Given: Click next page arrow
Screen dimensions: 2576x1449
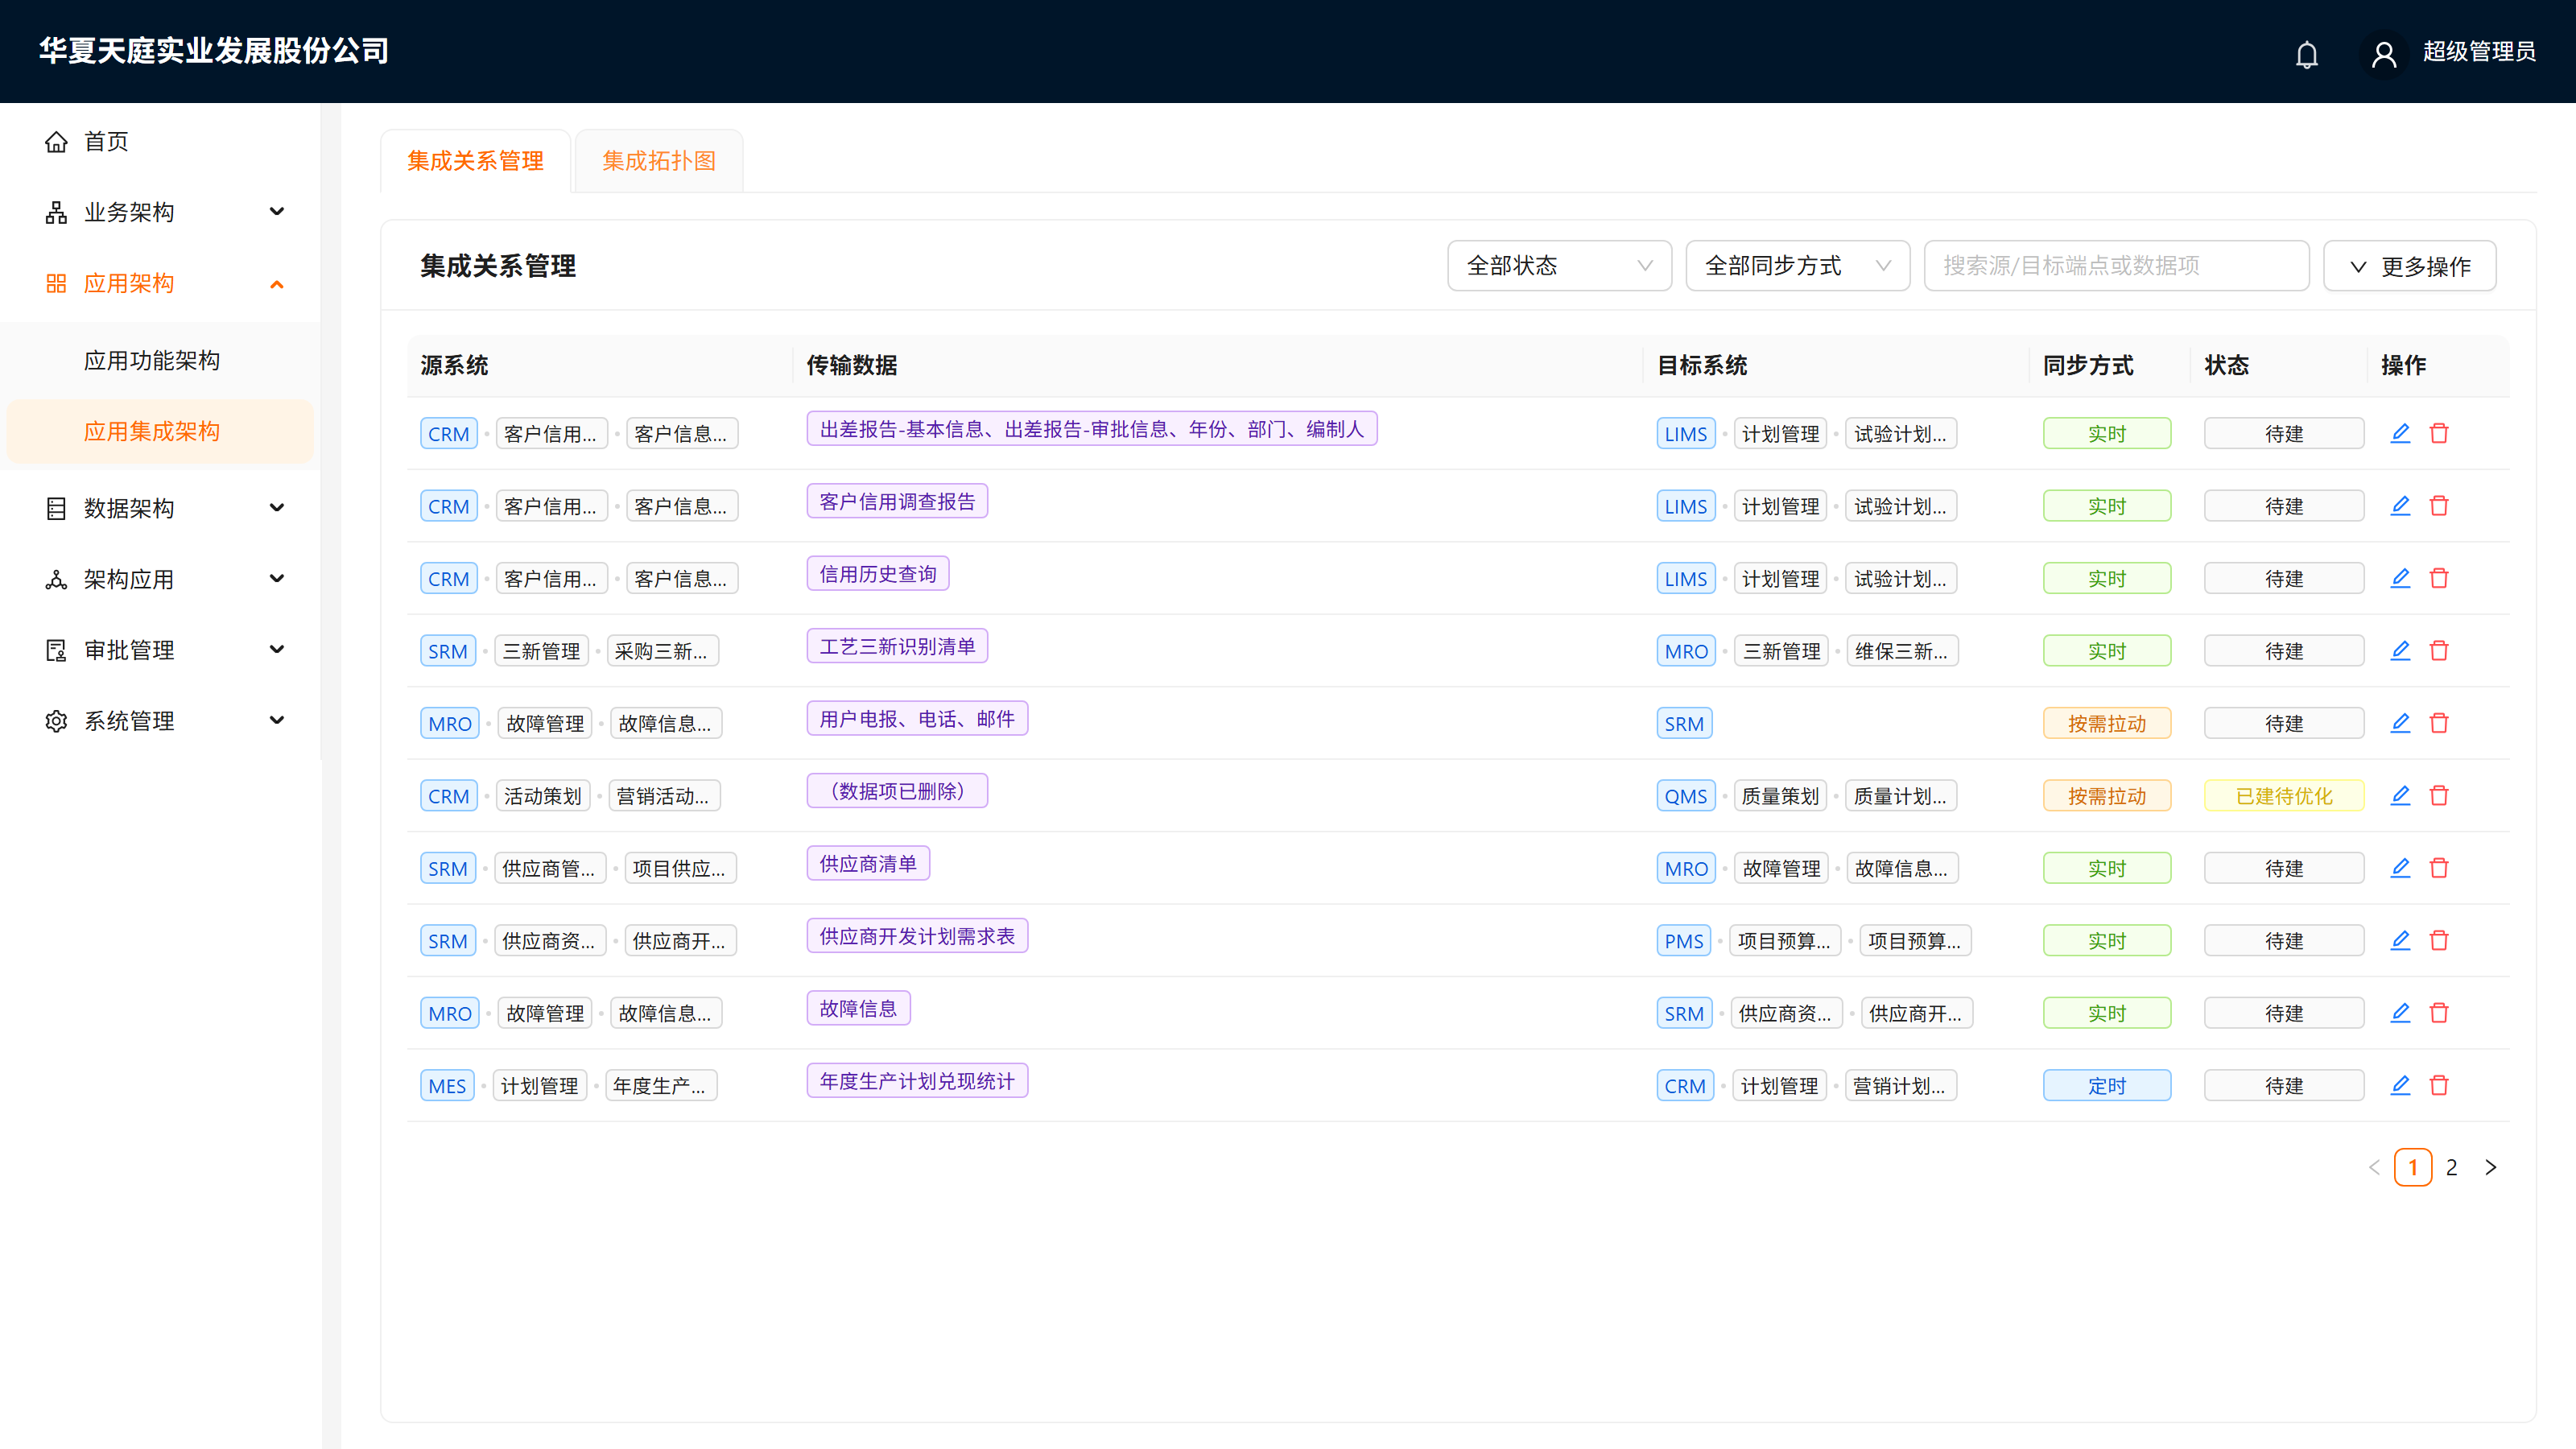Looking at the screenshot, I should pyautogui.click(x=2490, y=1167).
